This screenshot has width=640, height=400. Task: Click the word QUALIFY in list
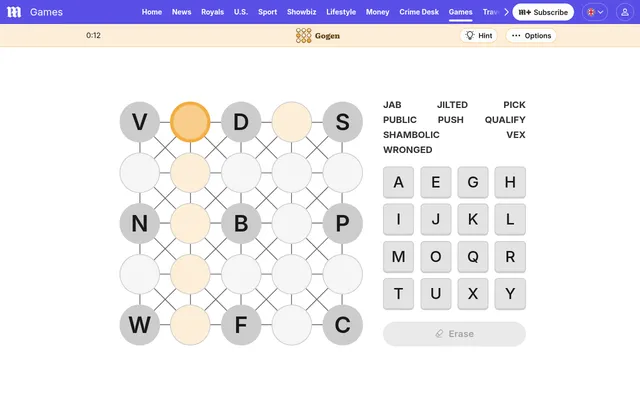[x=505, y=120]
